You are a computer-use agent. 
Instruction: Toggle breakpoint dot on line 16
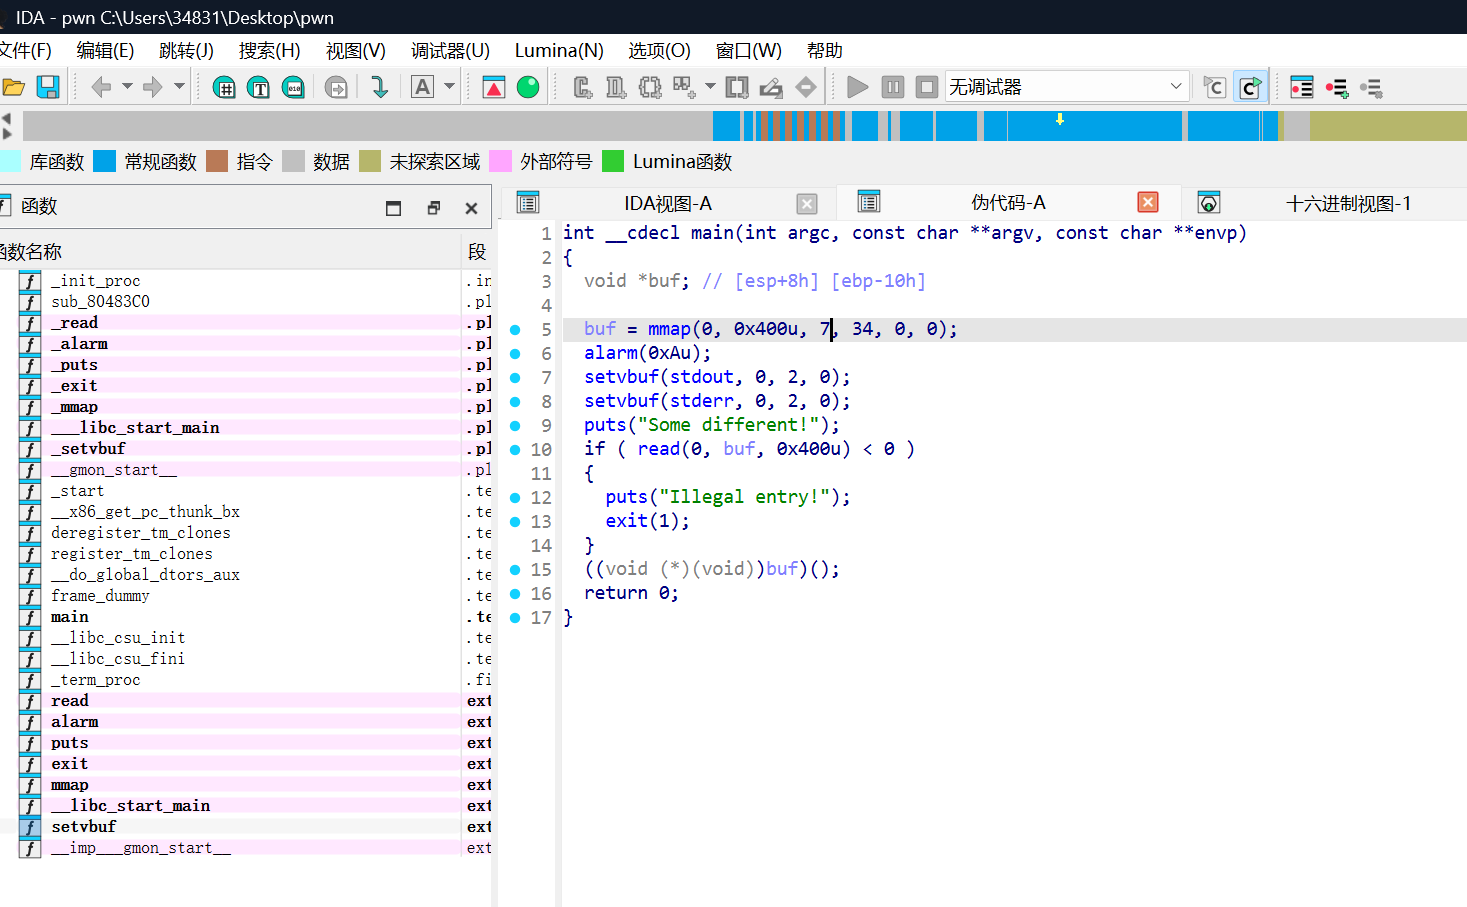point(515,593)
